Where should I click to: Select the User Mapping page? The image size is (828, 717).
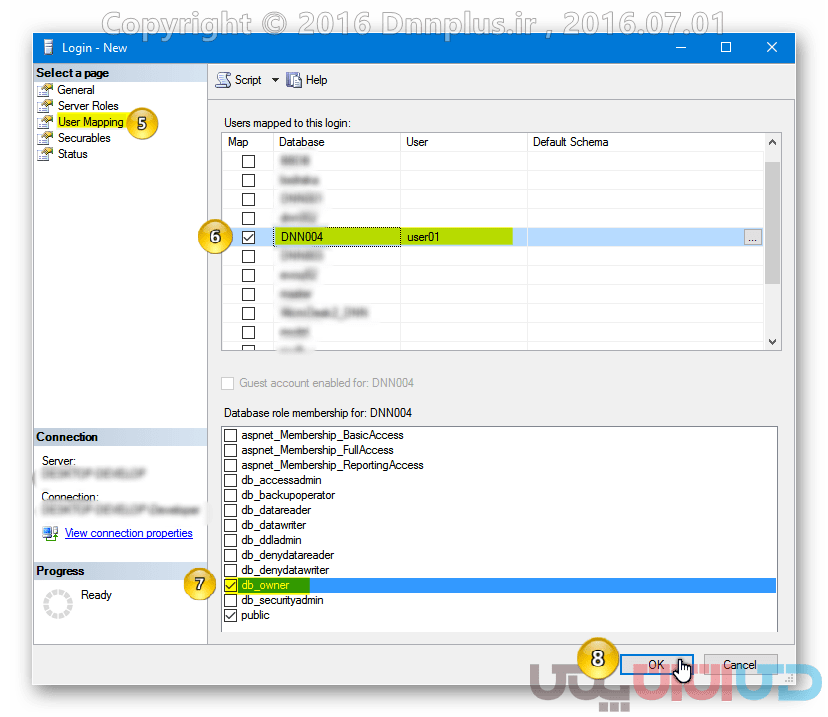(90, 122)
